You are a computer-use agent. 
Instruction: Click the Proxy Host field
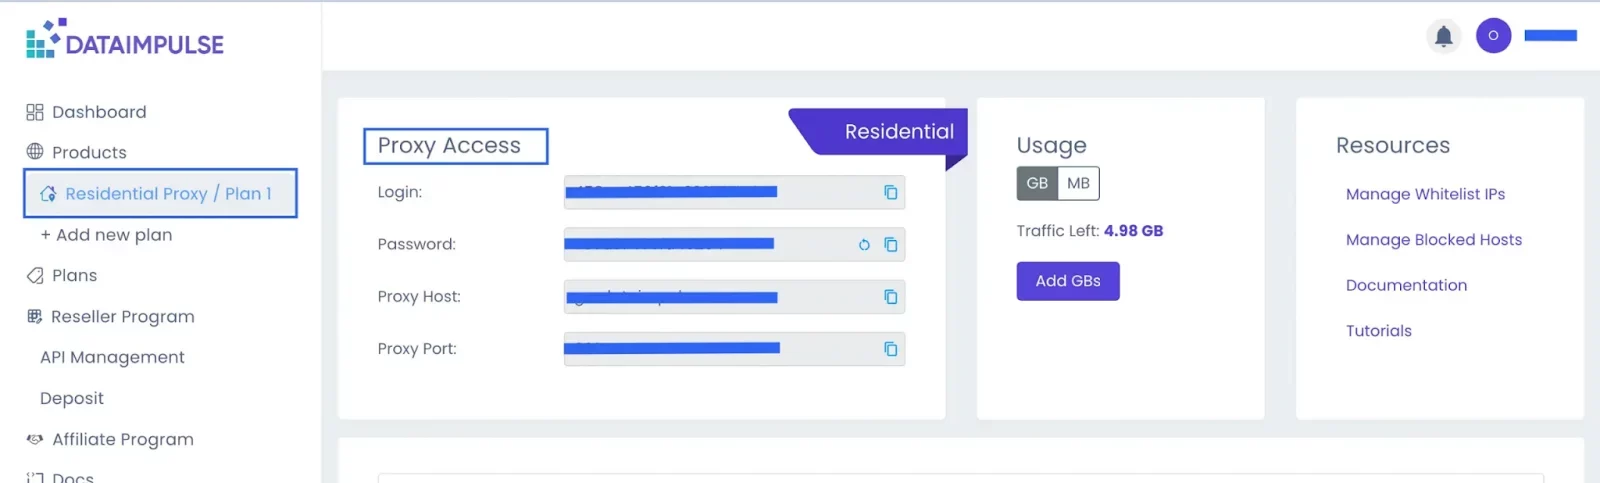pos(734,297)
